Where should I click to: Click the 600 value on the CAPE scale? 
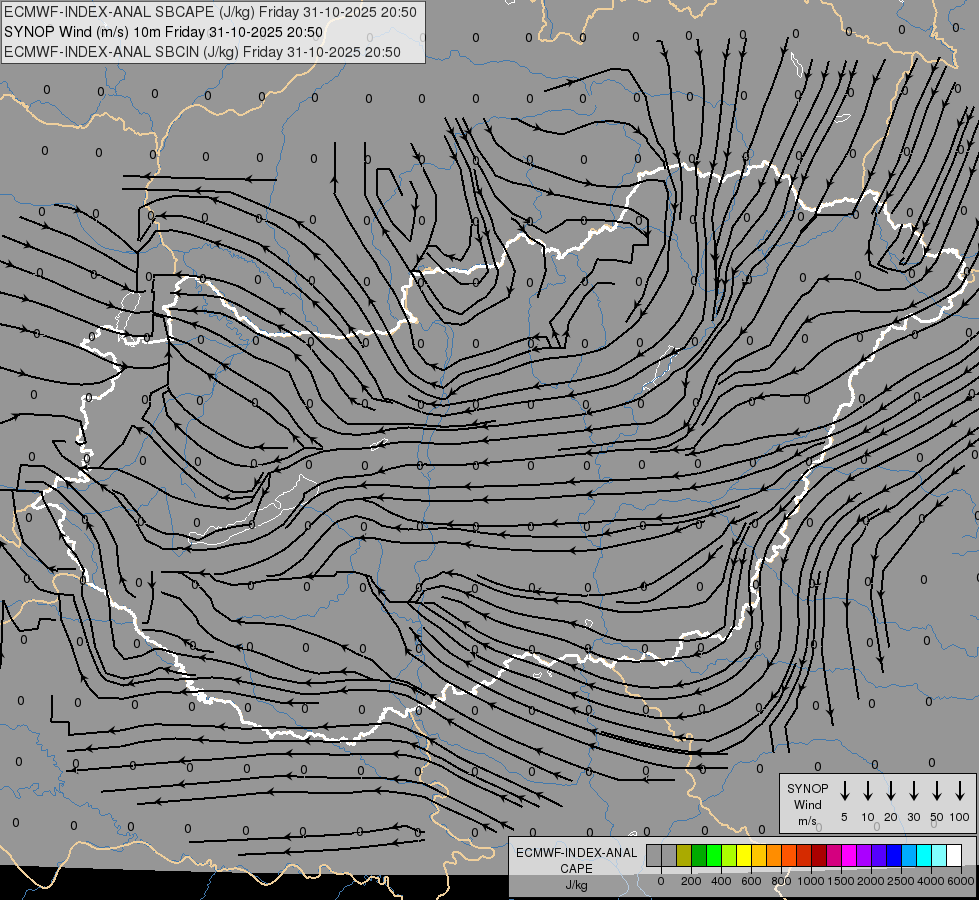pyautogui.click(x=751, y=881)
